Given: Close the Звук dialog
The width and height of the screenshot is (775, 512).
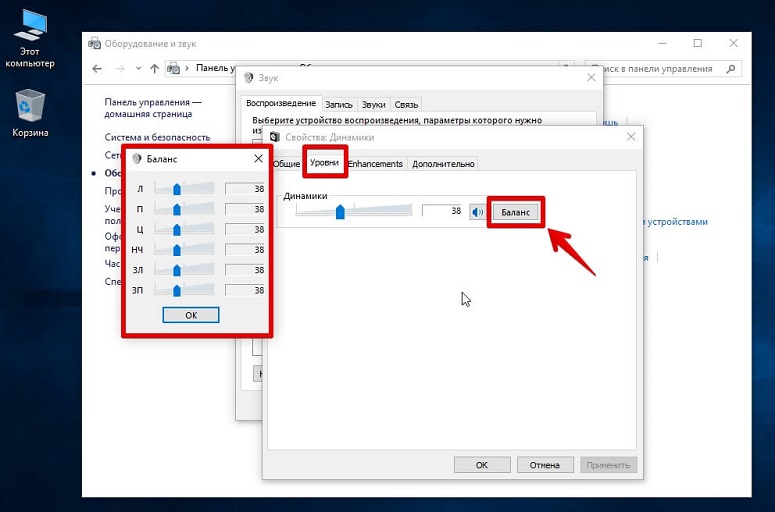Looking at the screenshot, I should (x=591, y=77).
